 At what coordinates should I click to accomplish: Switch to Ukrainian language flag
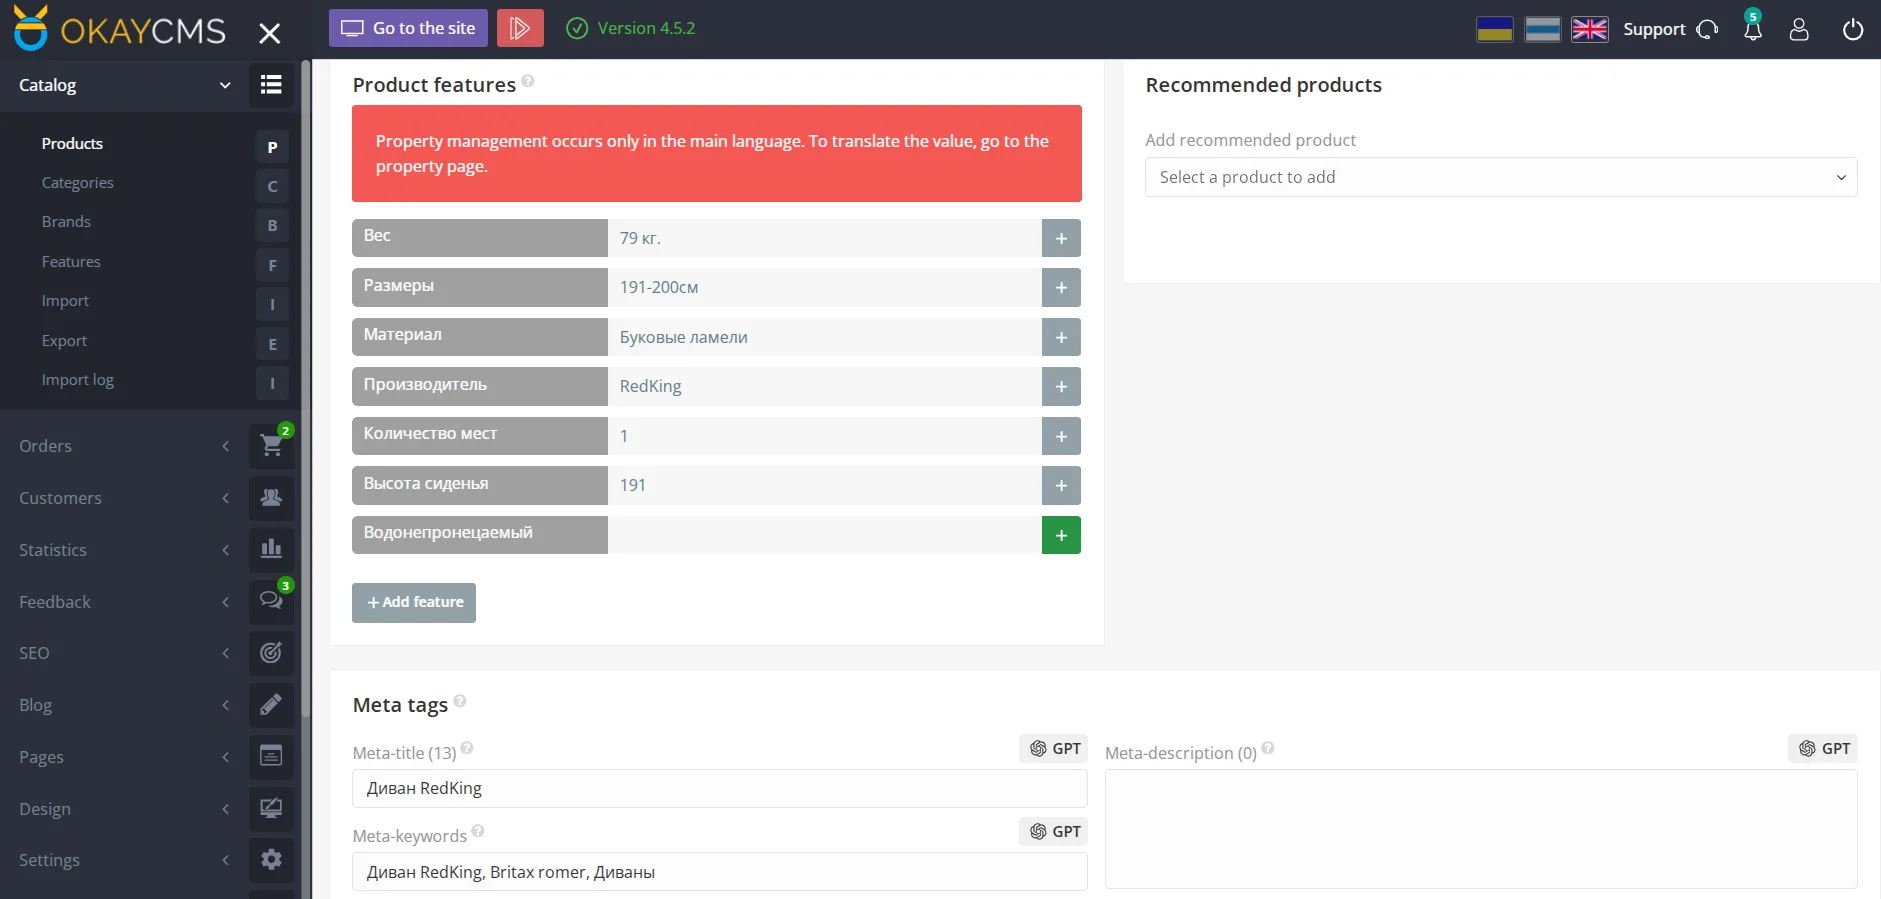tap(1495, 29)
